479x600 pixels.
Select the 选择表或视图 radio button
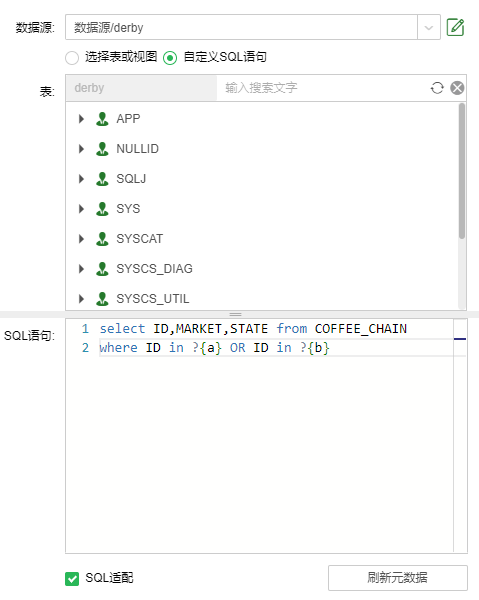pos(72,58)
